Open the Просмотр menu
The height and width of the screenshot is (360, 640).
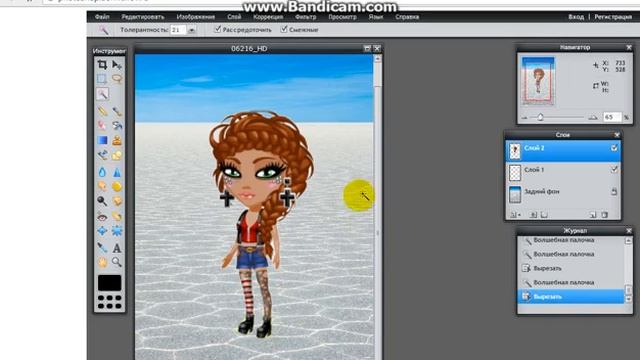342,17
